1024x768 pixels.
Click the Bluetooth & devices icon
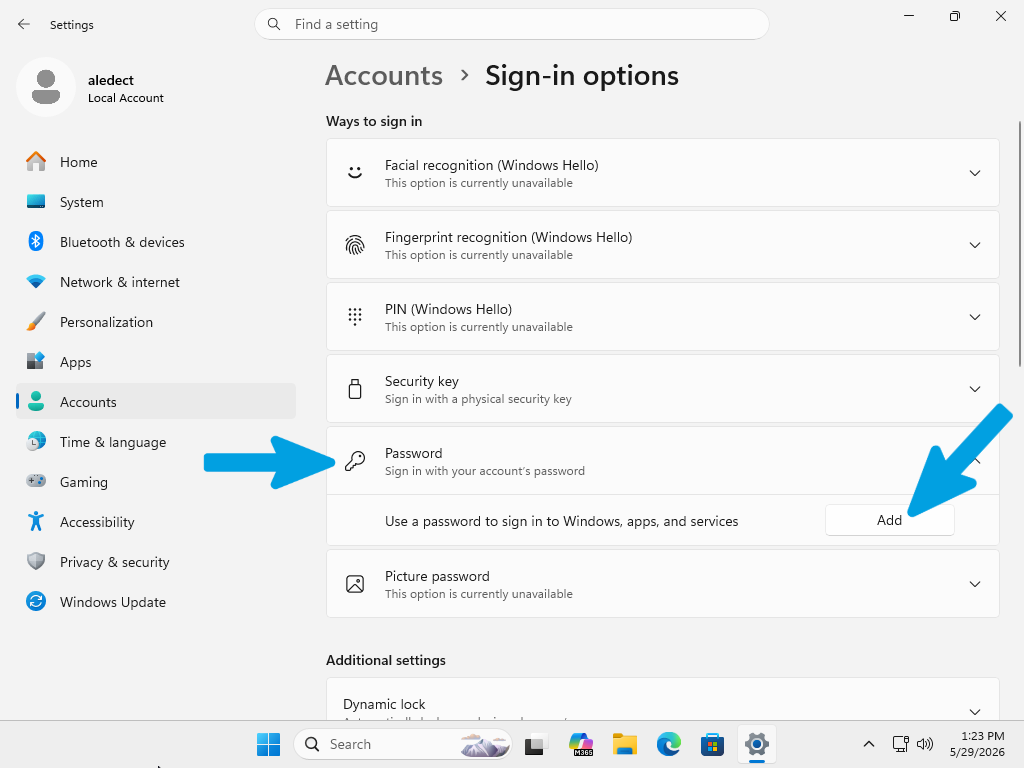pyautogui.click(x=36, y=242)
